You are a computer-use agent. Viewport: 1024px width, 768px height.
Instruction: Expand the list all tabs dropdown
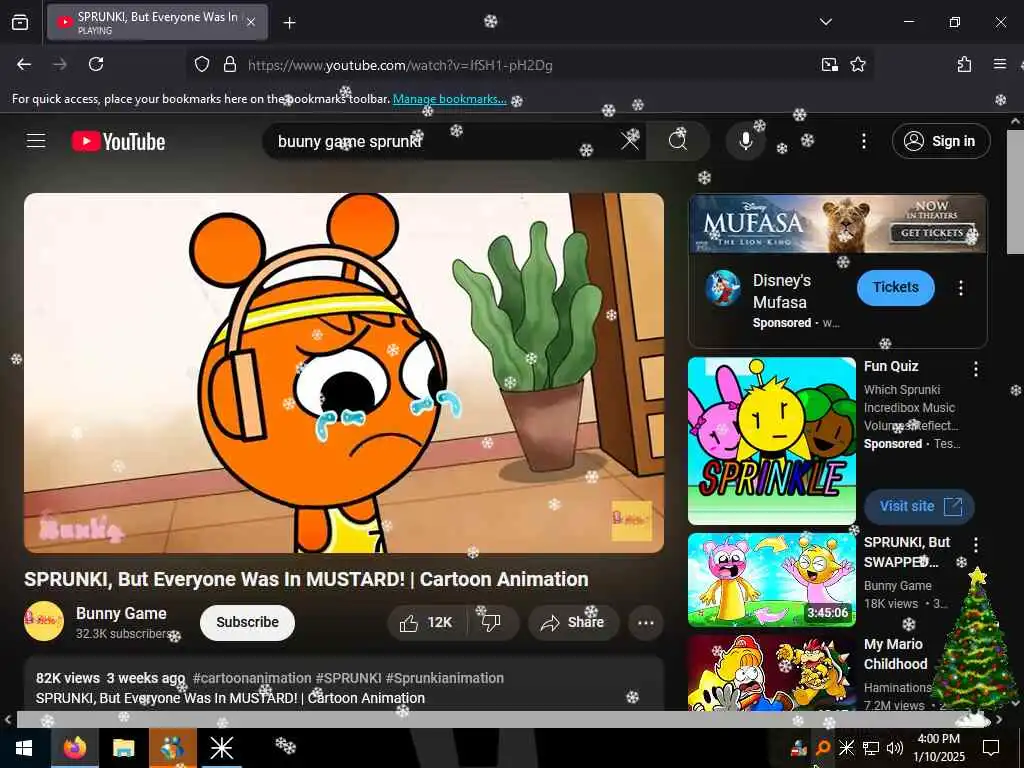[x=825, y=22]
